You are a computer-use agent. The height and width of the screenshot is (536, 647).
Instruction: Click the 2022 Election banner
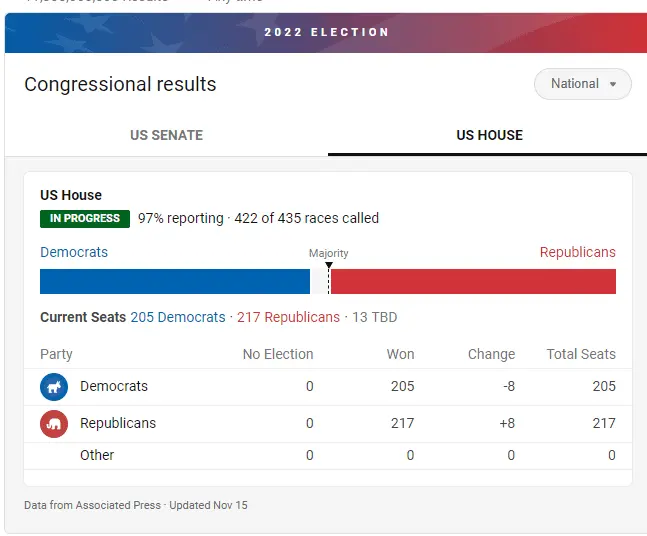(x=326, y=32)
